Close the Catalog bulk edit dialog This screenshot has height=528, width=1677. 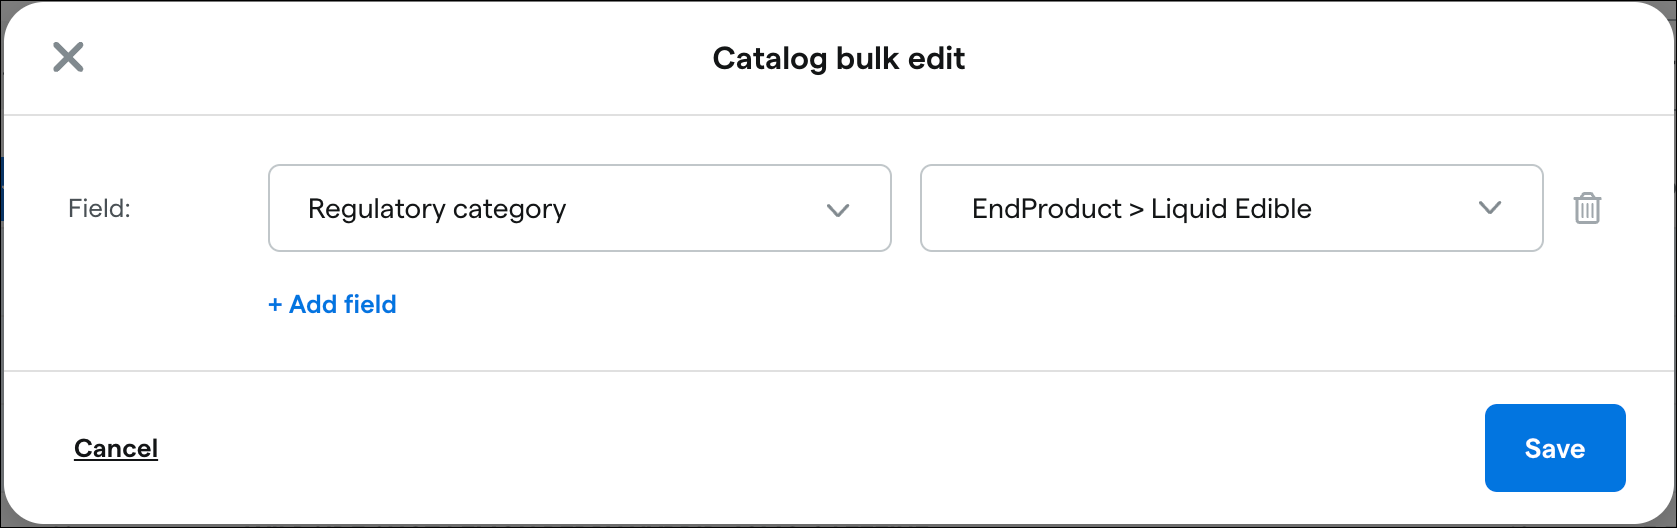coord(68,57)
